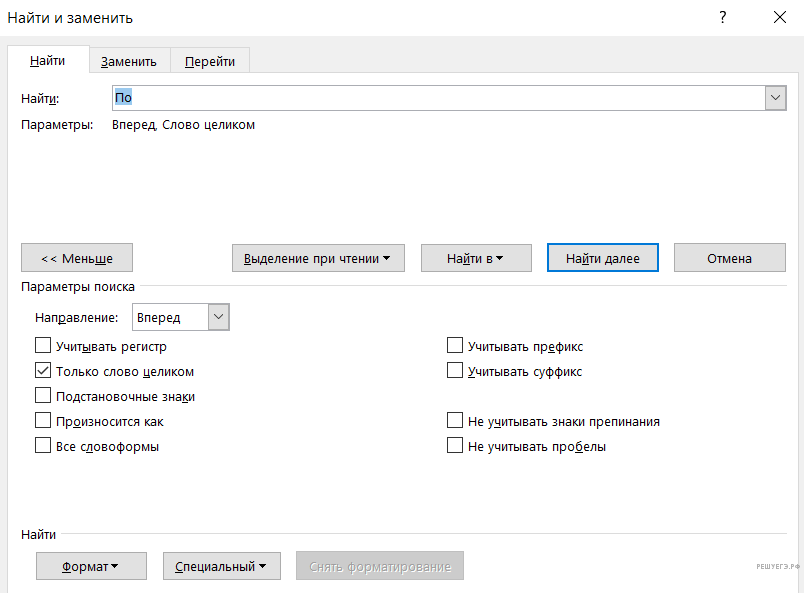Click the Найти search text field
Screen dimensions: 804x593
pos(438,98)
